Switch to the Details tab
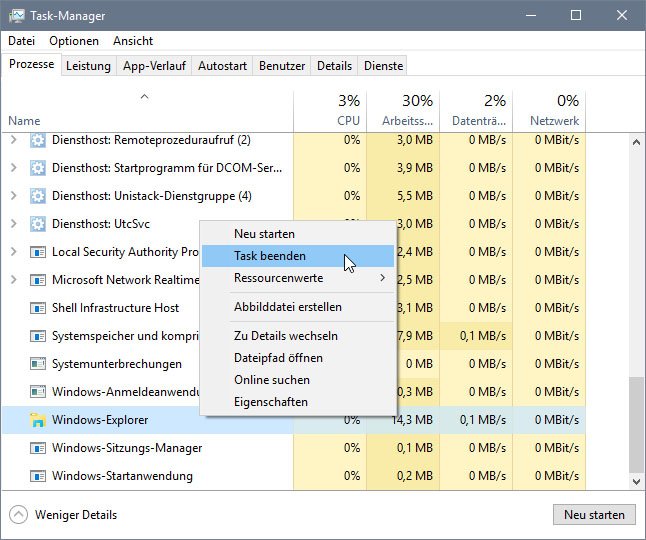Viewport: 646px width, 540px height. (x=334, y=66)
